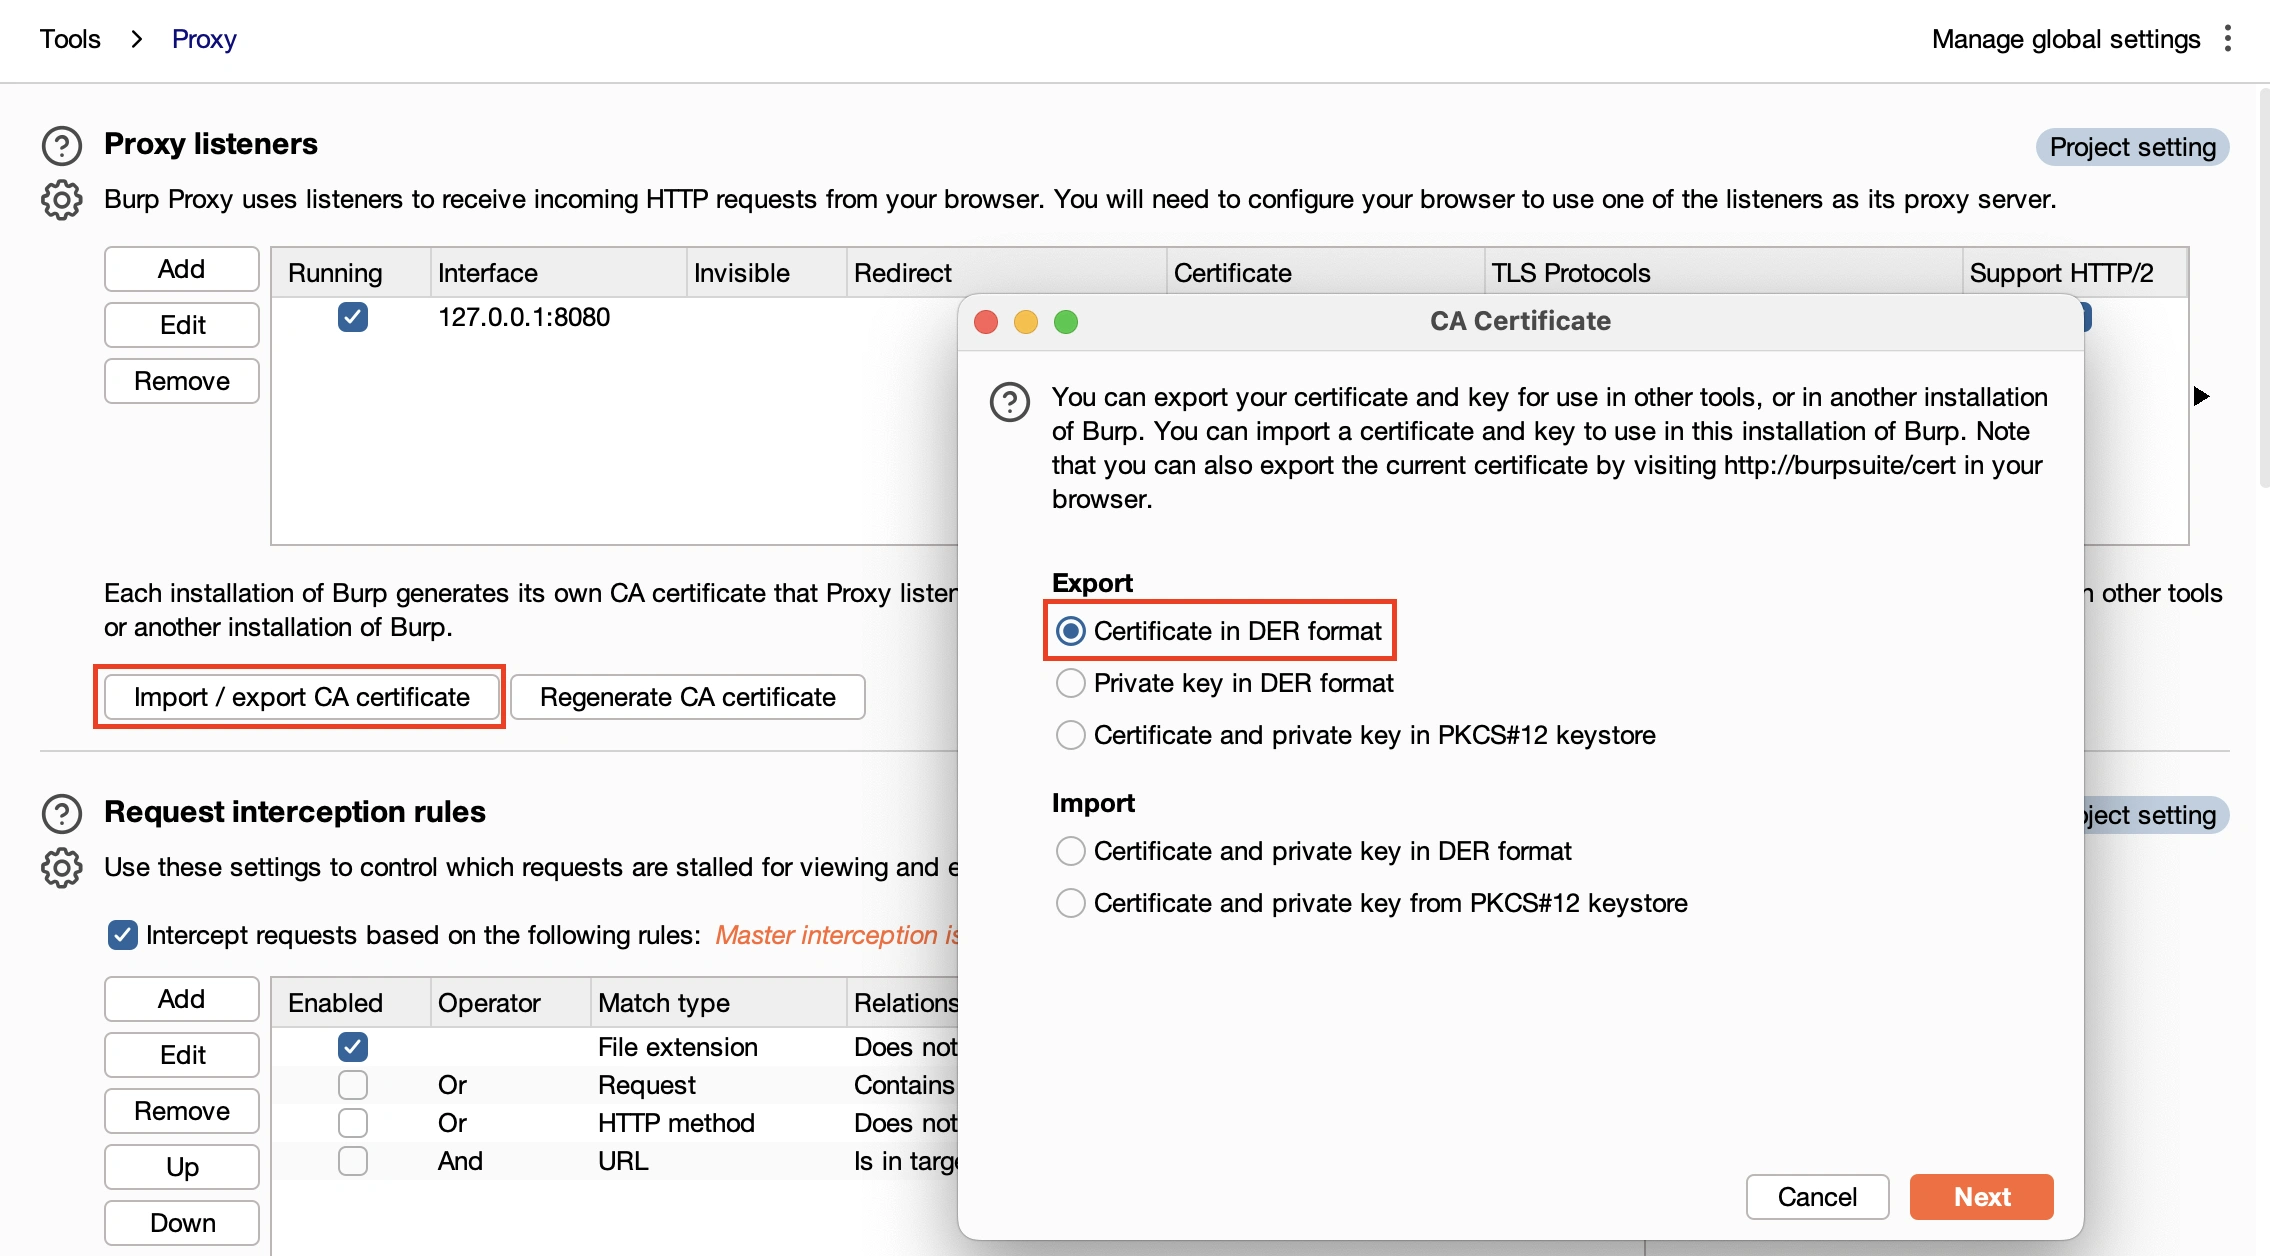Click the Request interception rules help icon
The image size is (2270, 1256).
pyautogui.click(x=61, y=814)
